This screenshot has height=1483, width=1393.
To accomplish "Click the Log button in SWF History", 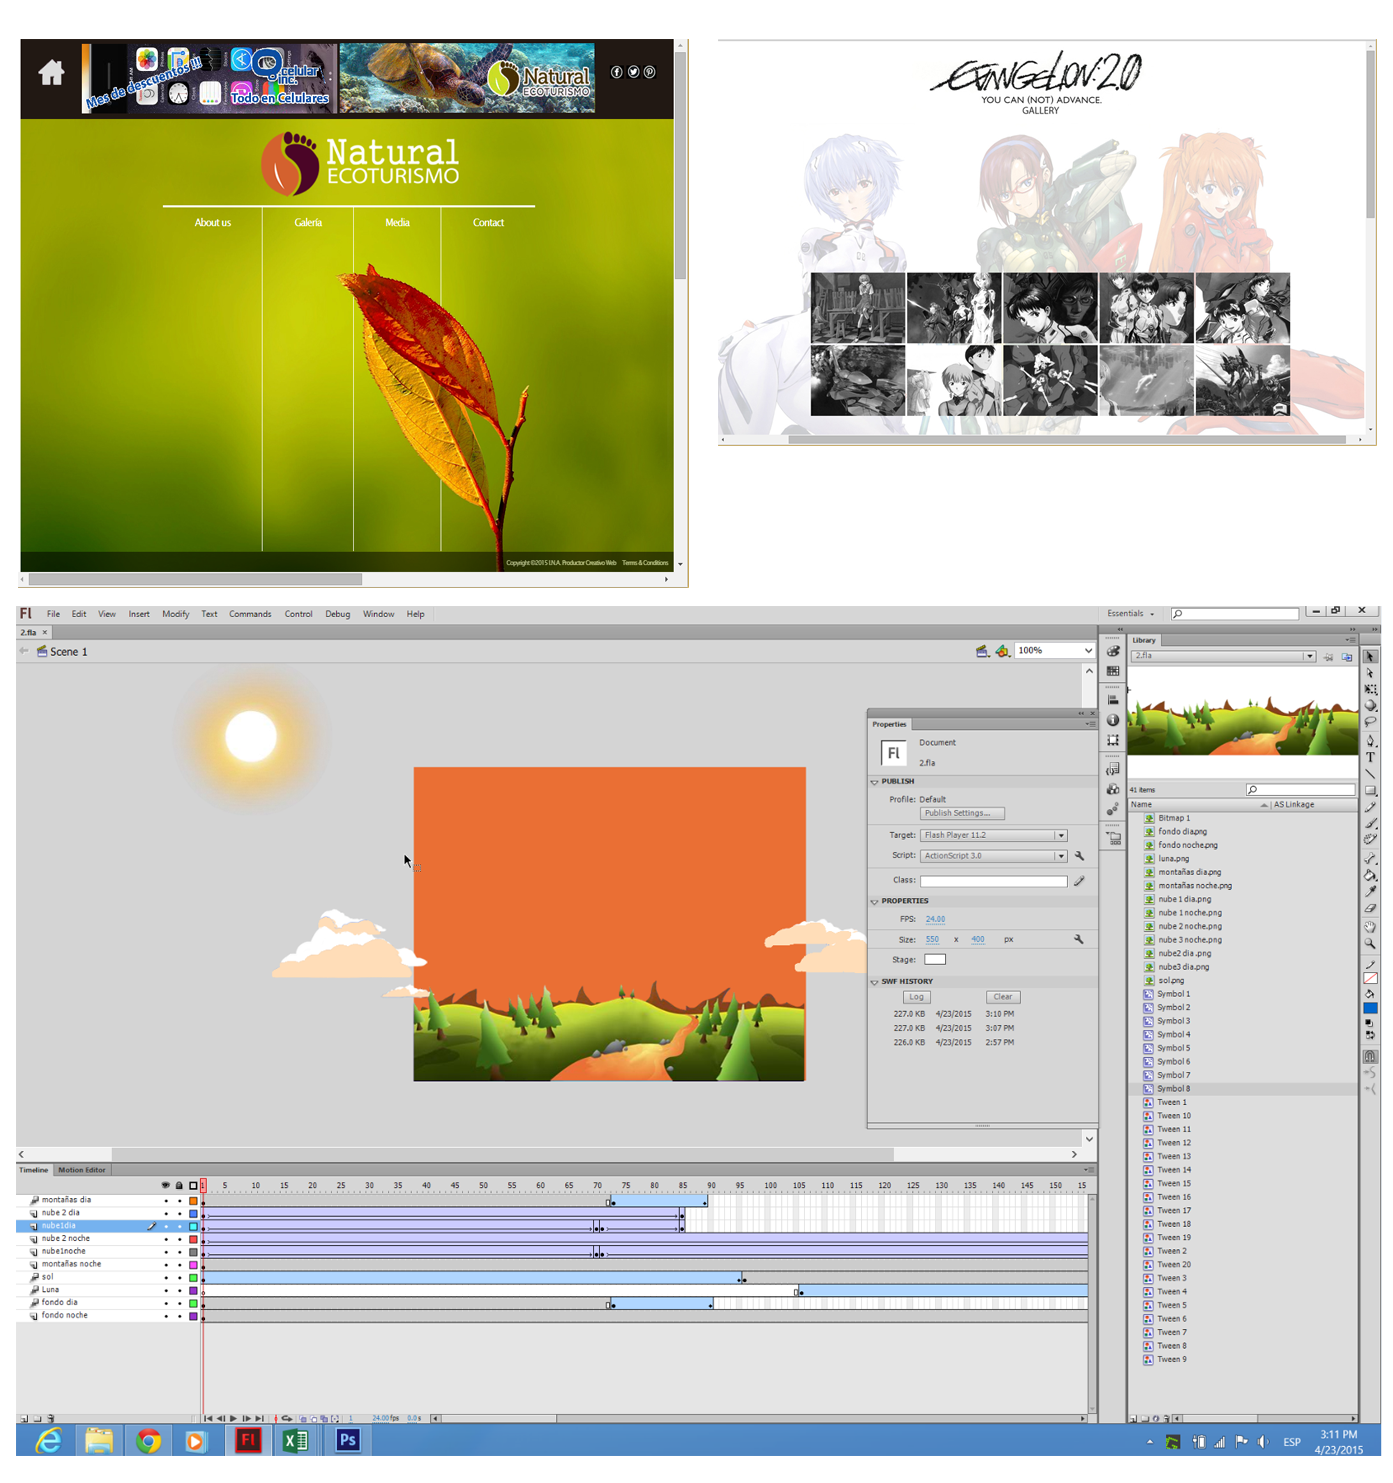I will pos(917,997).
